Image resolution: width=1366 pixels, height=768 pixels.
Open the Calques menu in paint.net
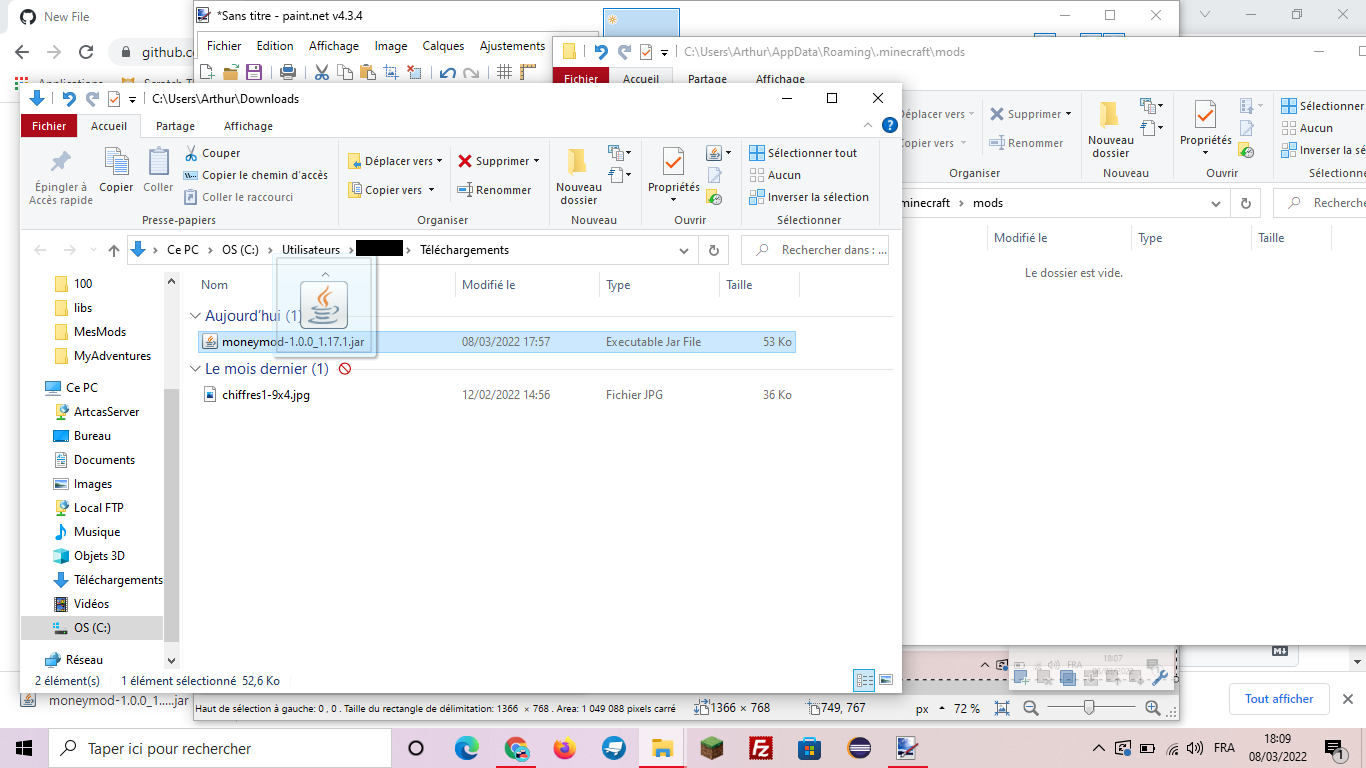[443, 46]
